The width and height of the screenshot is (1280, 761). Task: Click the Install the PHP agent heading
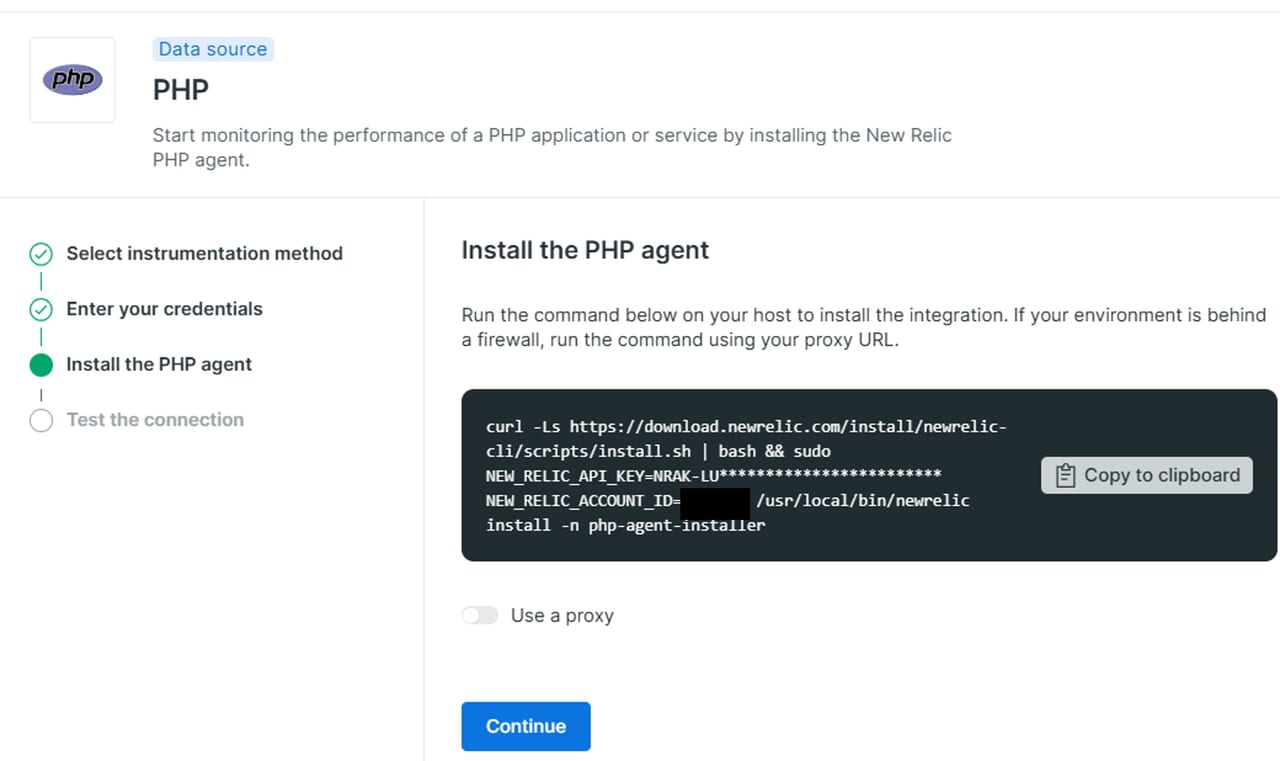[x=585, y=250]
